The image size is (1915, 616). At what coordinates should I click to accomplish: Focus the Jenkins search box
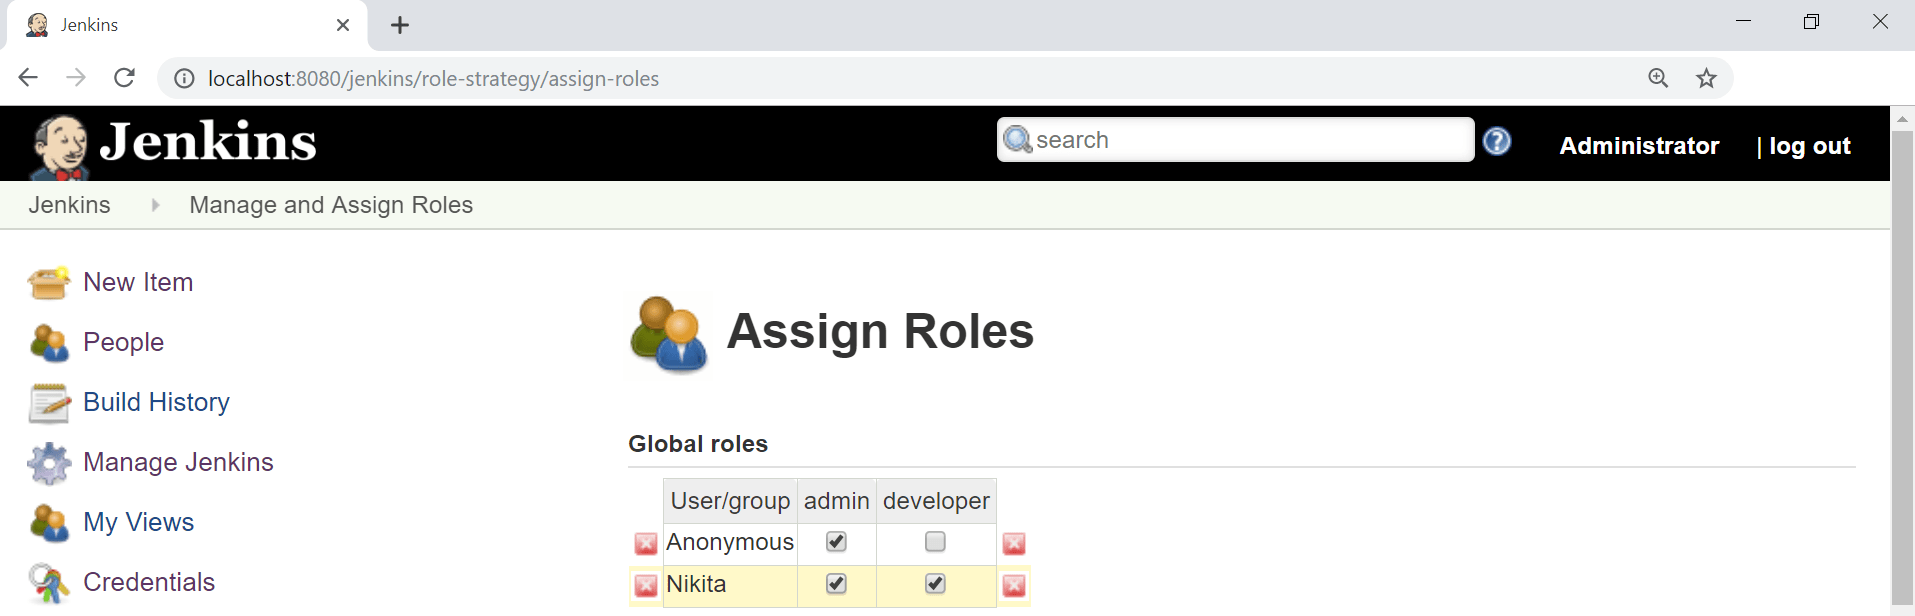click(x=1236, y=140)
